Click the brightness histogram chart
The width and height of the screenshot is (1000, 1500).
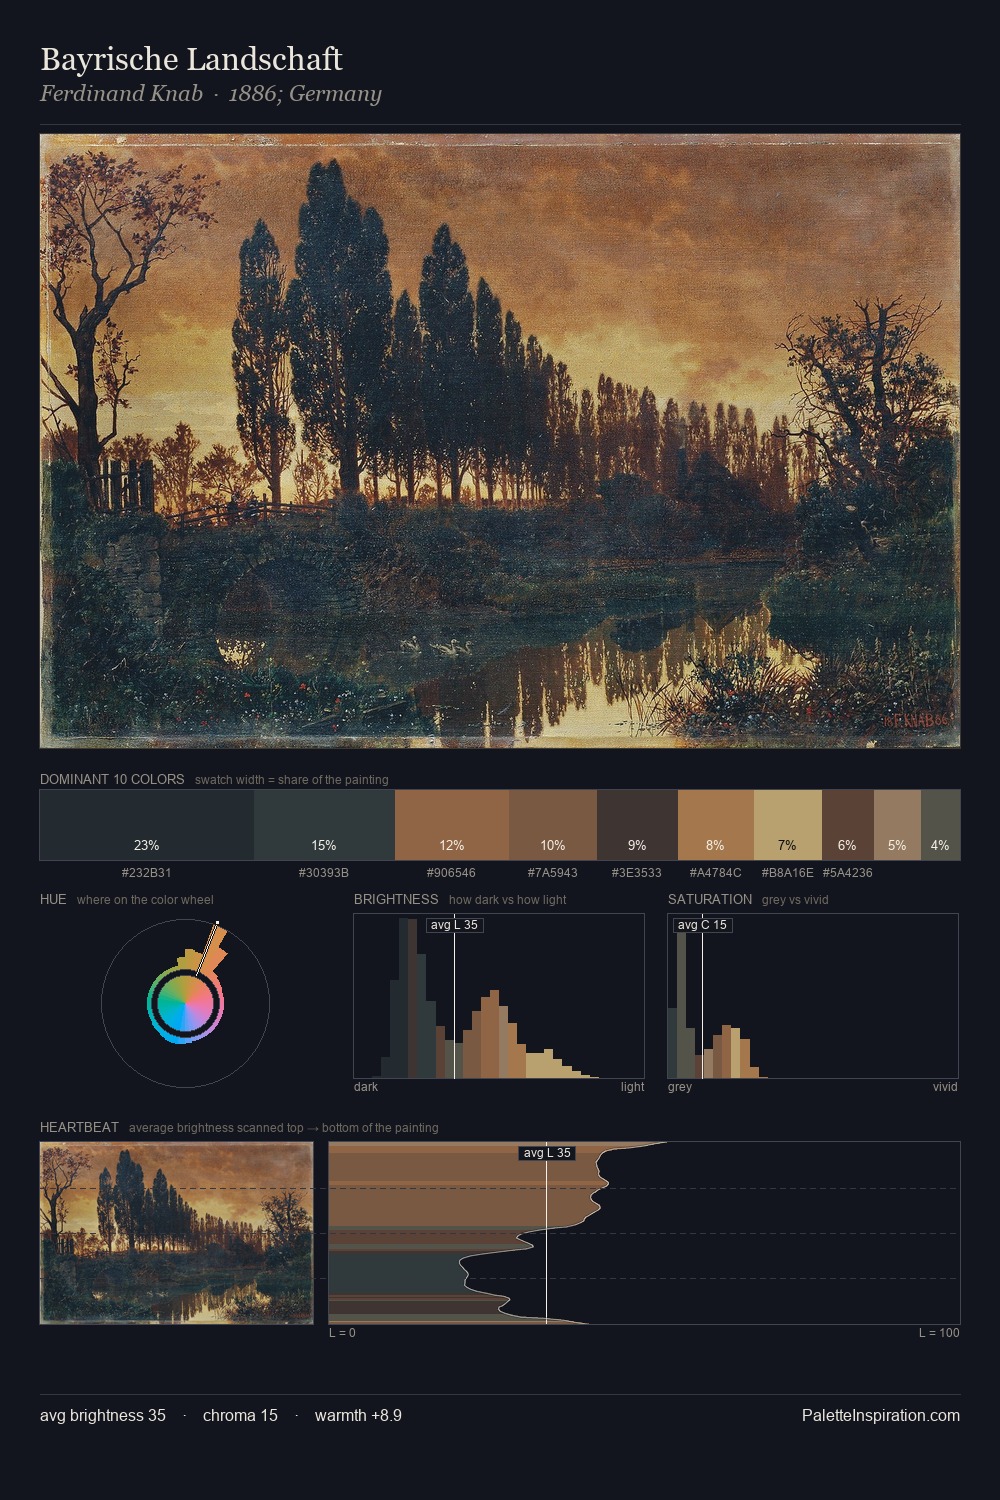tap(499, 996)
